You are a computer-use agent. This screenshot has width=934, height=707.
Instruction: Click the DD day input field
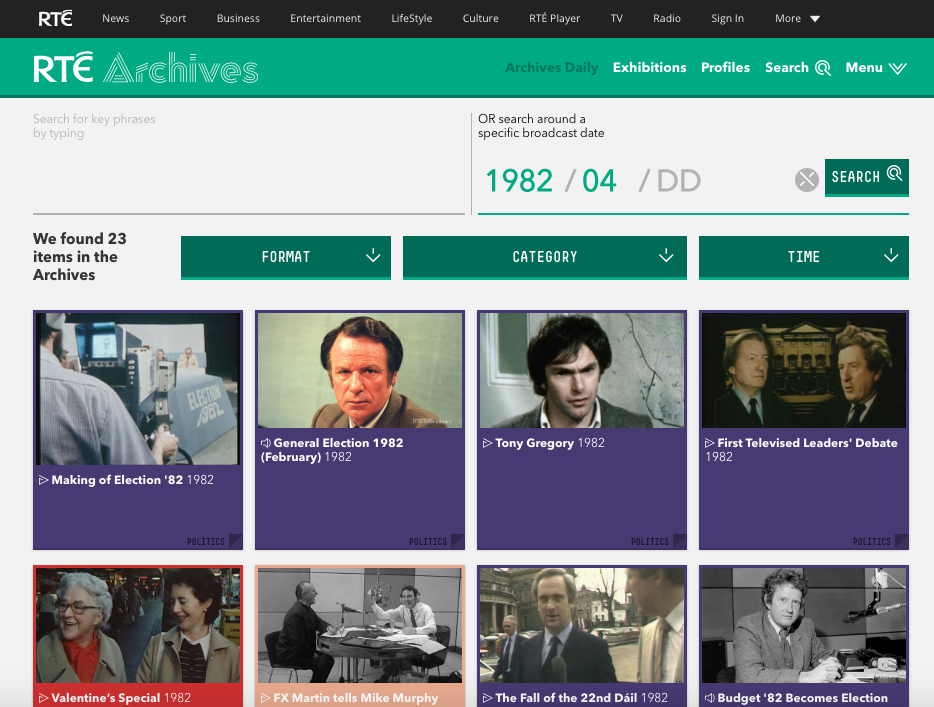(678, 180)
